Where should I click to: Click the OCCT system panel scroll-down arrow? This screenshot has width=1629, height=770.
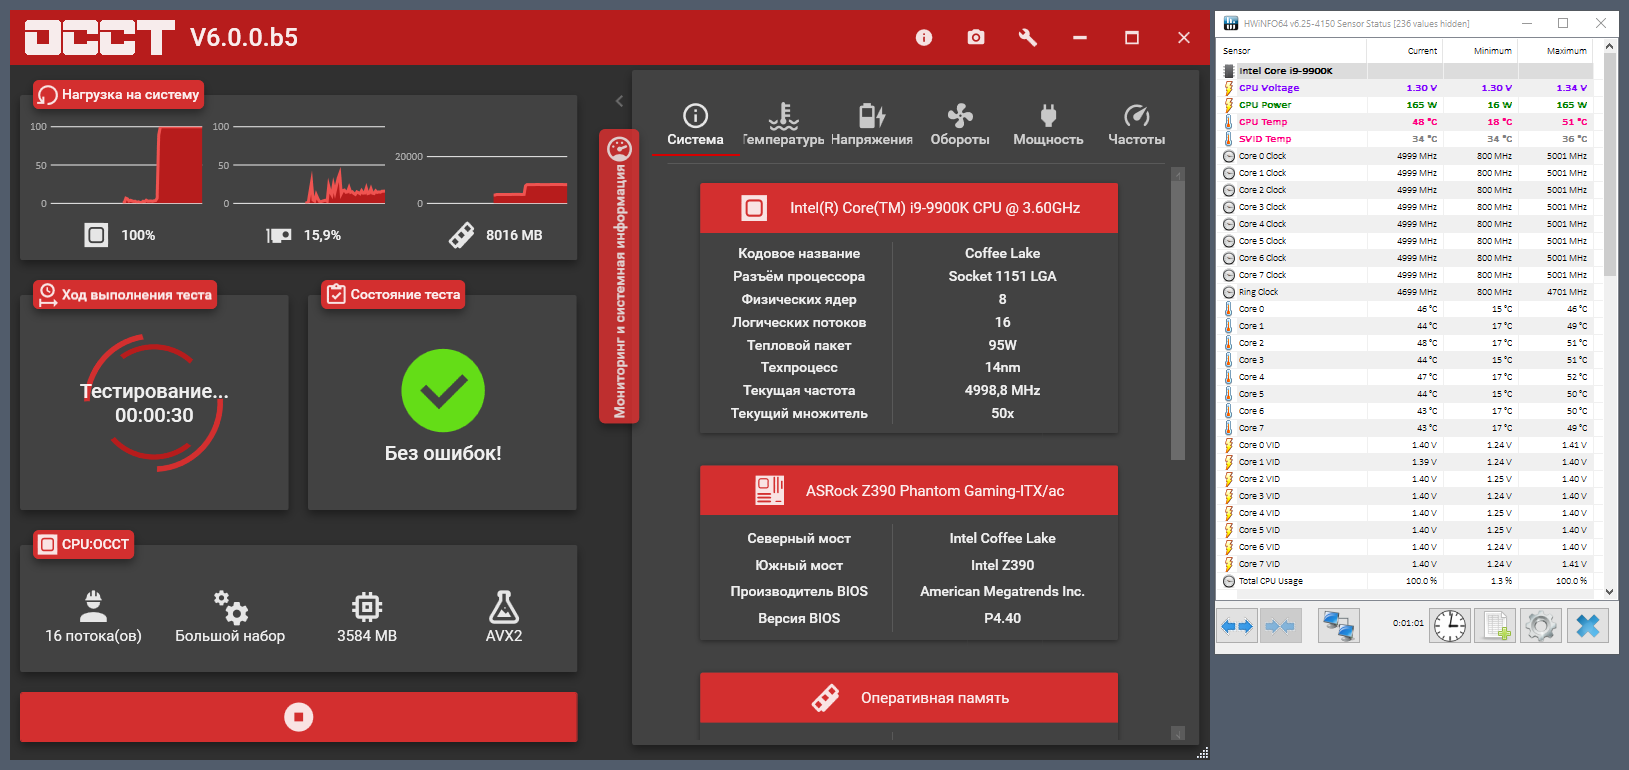(1177, 733)
